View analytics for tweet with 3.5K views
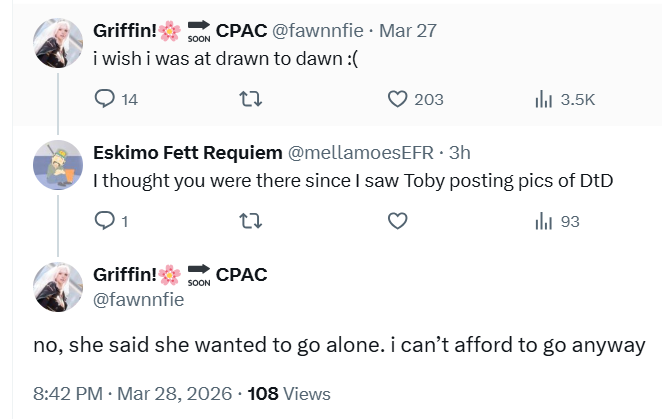This screenshot has width=662, height=419. (545, 99)
